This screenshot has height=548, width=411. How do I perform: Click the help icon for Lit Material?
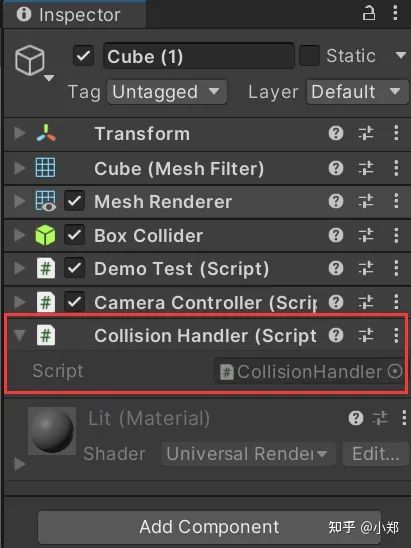click(x=356, y=418)
